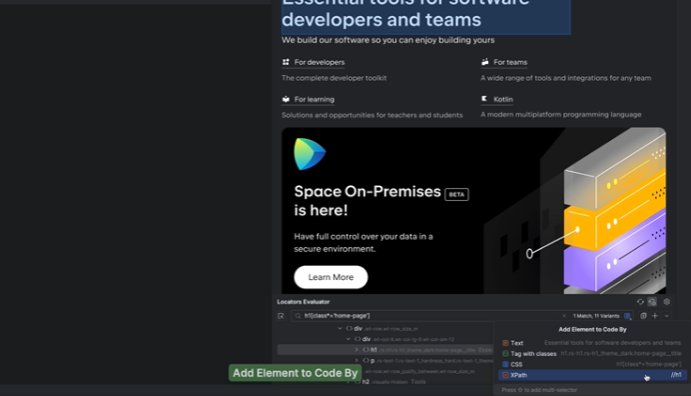691x396 pixels.
Task: Collapse the div wt-col-8 tree node
Action: click(348, 339)
